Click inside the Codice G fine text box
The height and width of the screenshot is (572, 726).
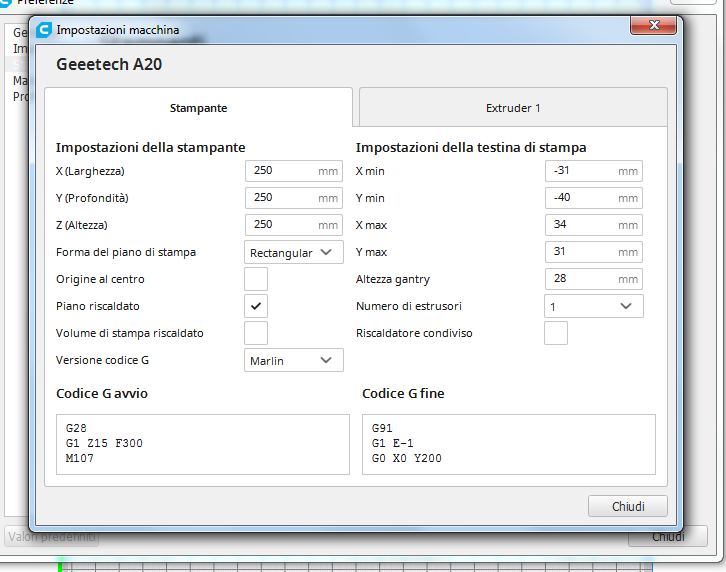509,444
